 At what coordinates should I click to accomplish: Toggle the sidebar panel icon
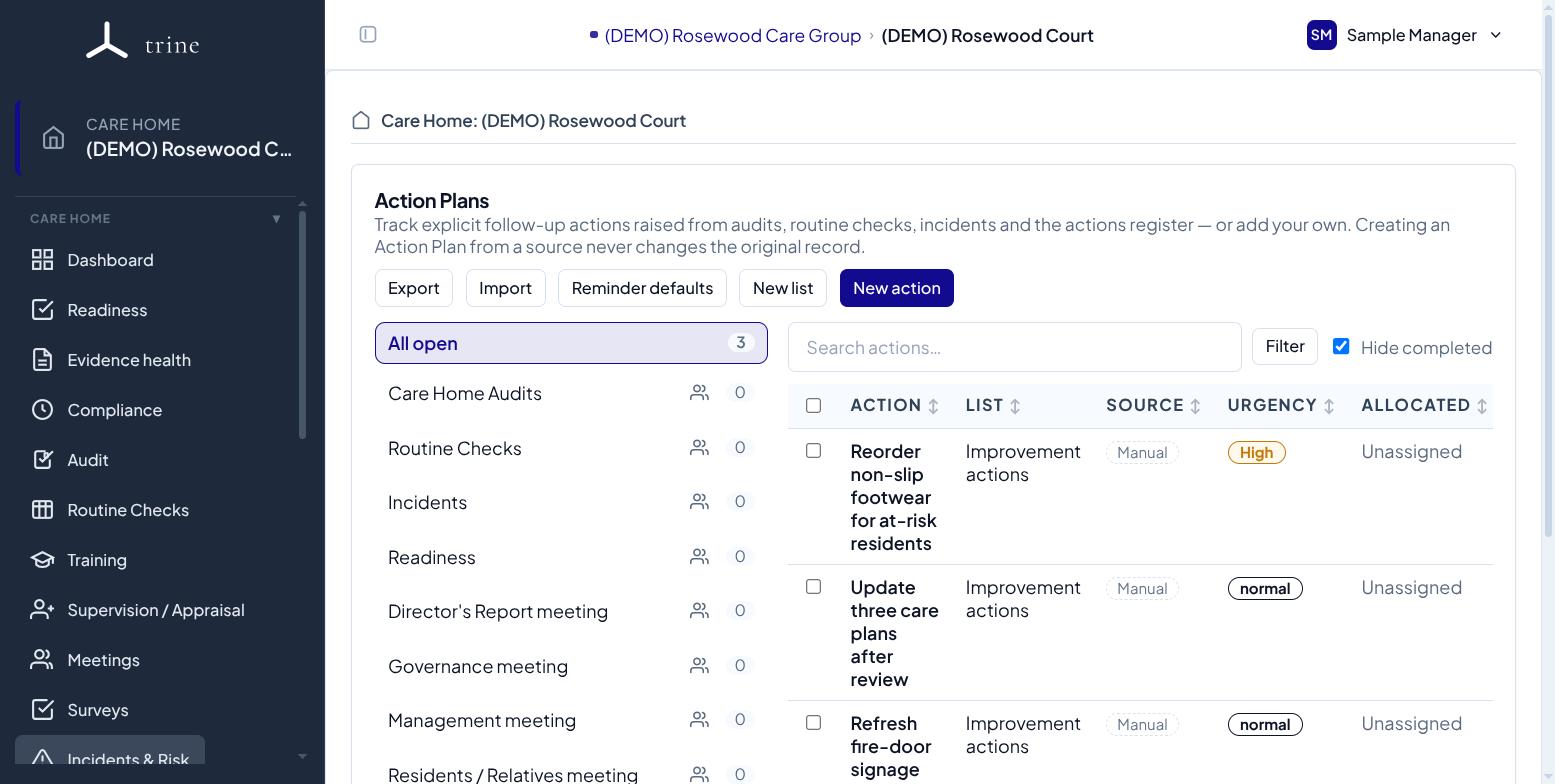(368, 35)
